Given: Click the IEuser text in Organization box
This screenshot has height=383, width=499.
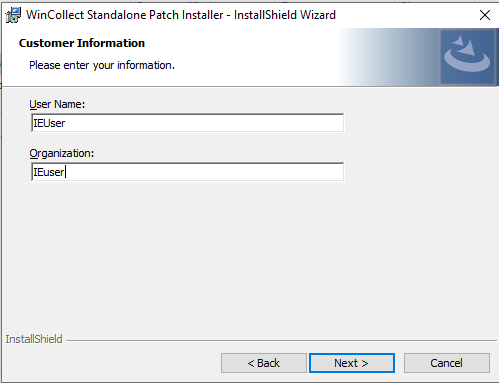Looking at the screenshot, I should tap(49, 172).
